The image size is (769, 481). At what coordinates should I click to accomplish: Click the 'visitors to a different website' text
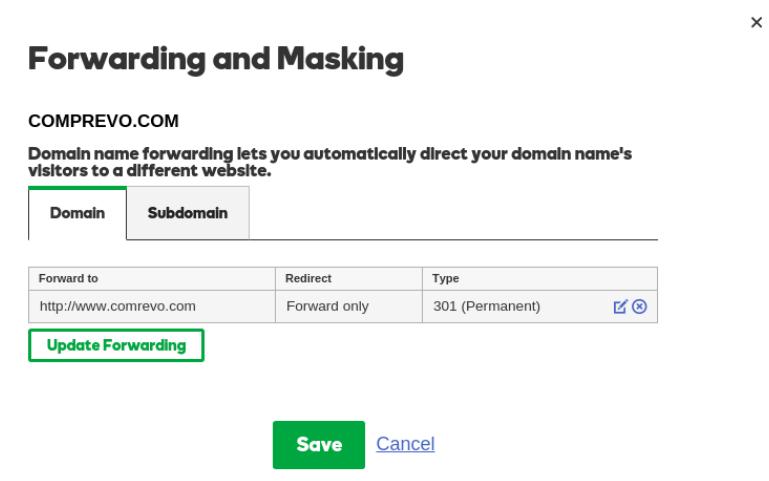(x=150, y=171)
